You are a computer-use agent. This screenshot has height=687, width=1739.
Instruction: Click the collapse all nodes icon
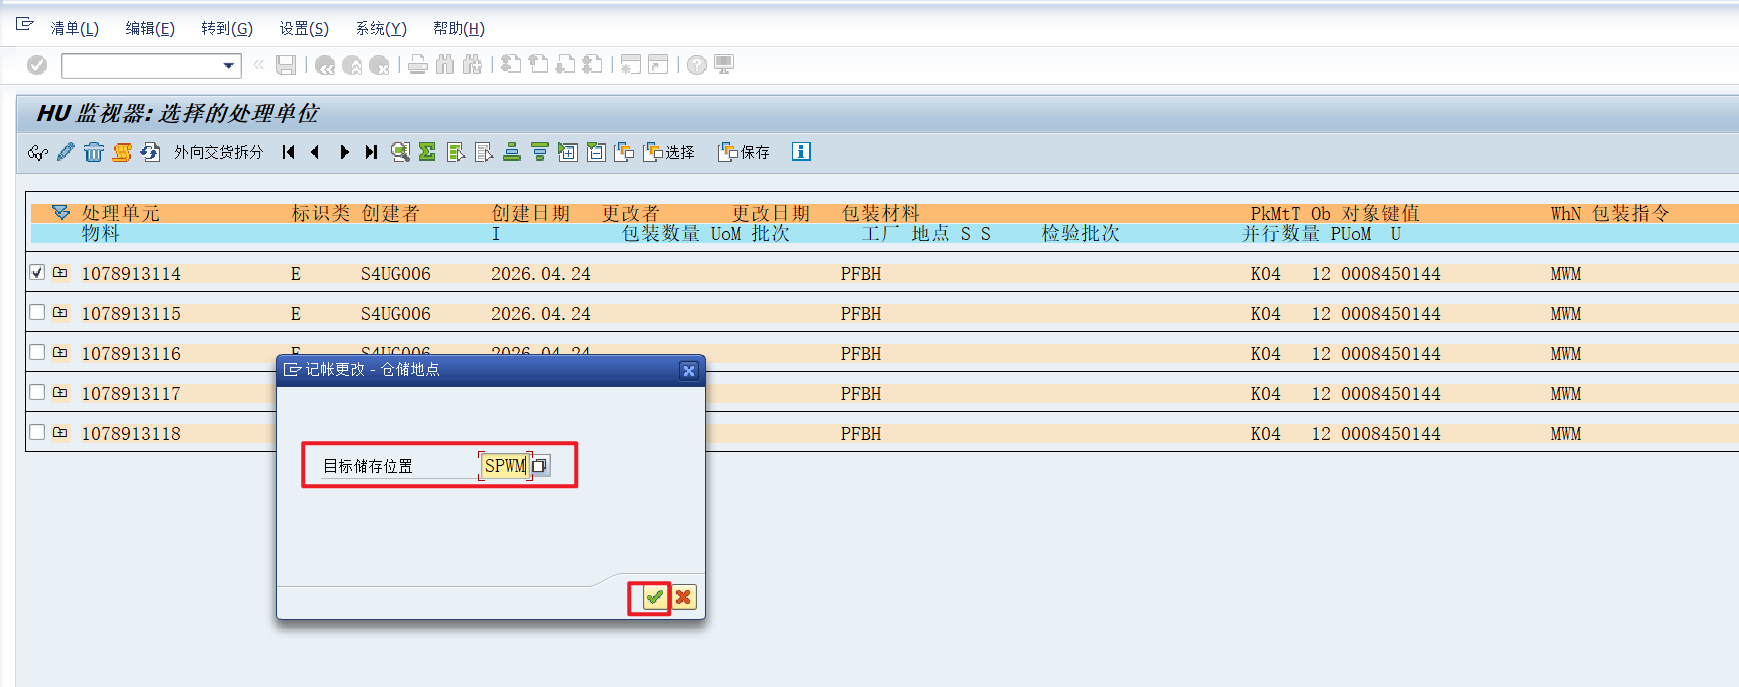coord(596,152)
